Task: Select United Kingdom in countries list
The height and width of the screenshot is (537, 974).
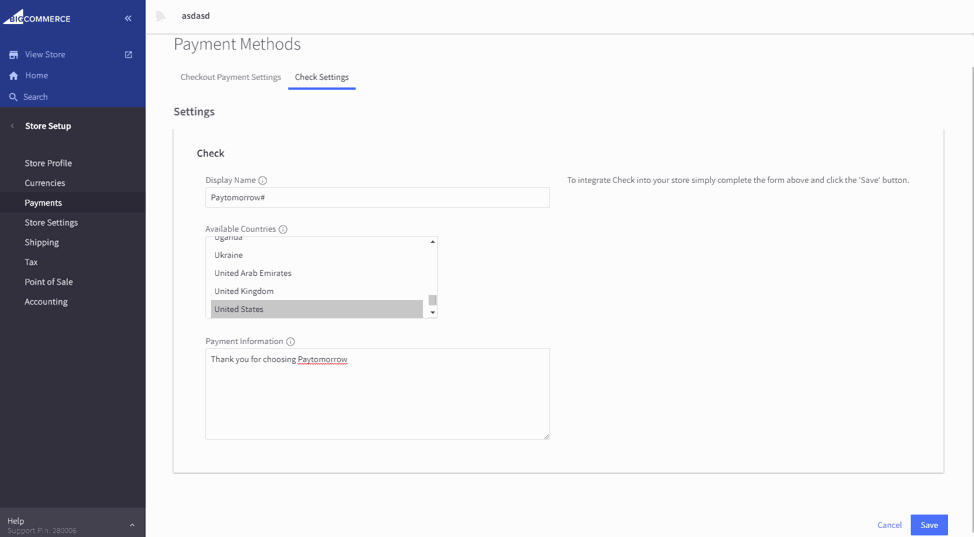Action: [x=317, y=291]
